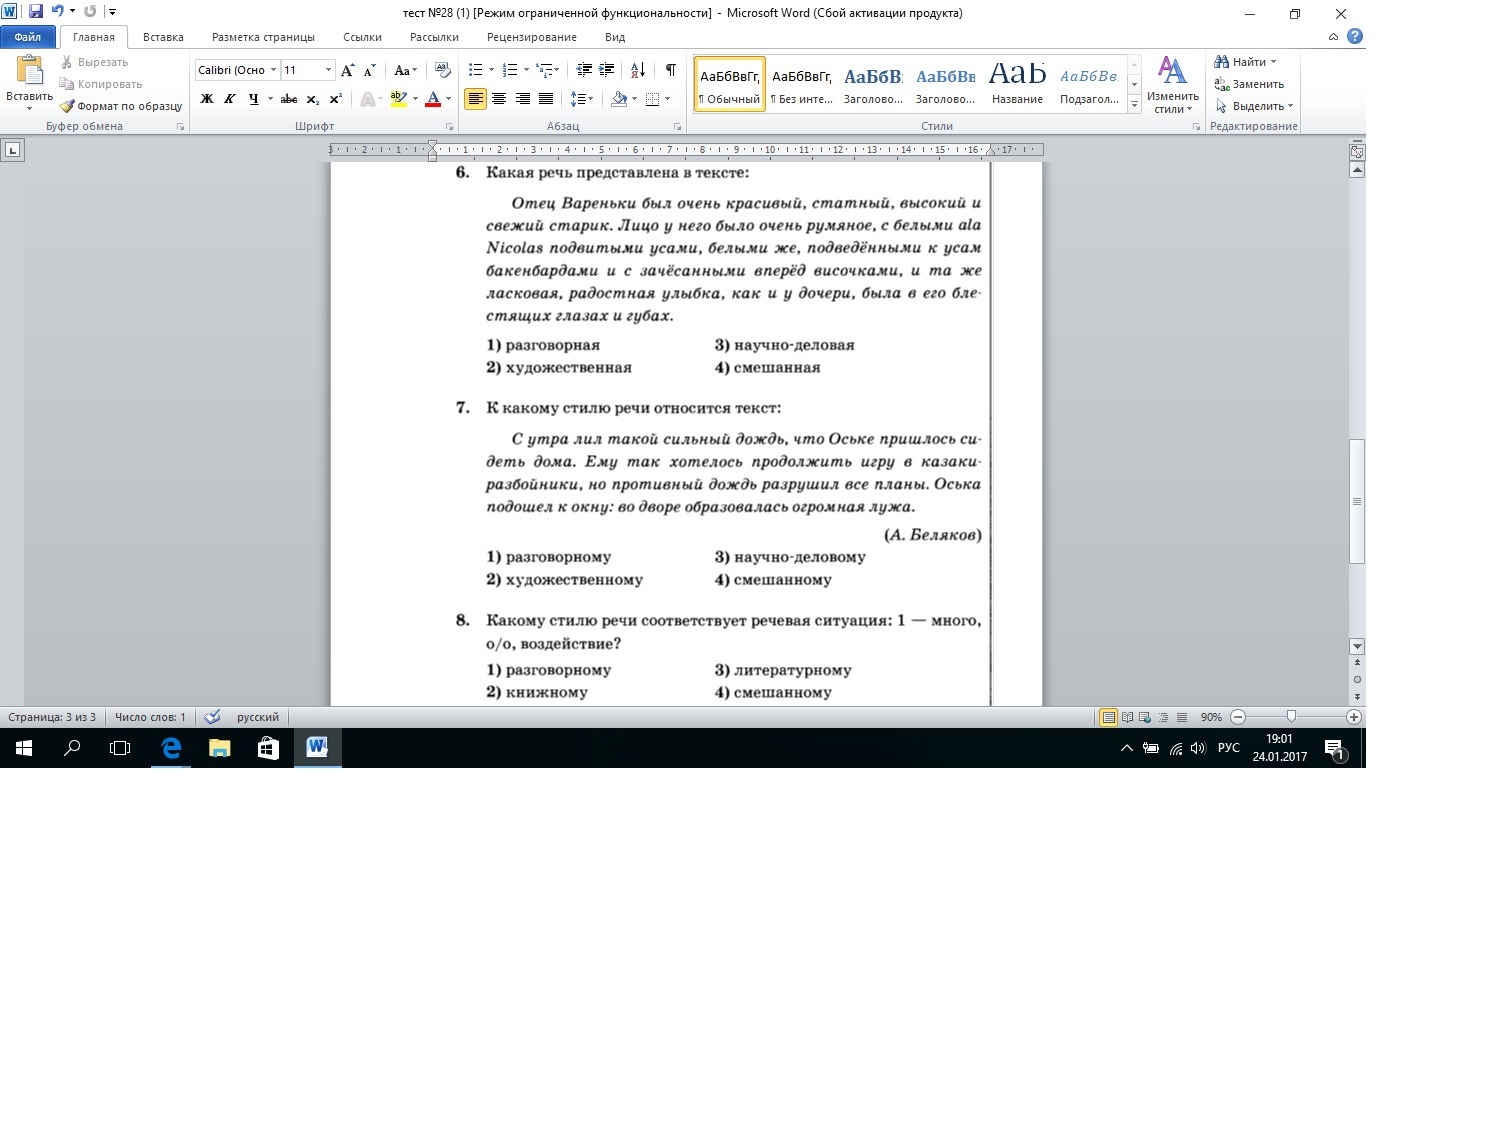The width and height of the screenshot is (1500, 1125).
Task: Select the Обычный style thumbnail
Action: [730, 84]
